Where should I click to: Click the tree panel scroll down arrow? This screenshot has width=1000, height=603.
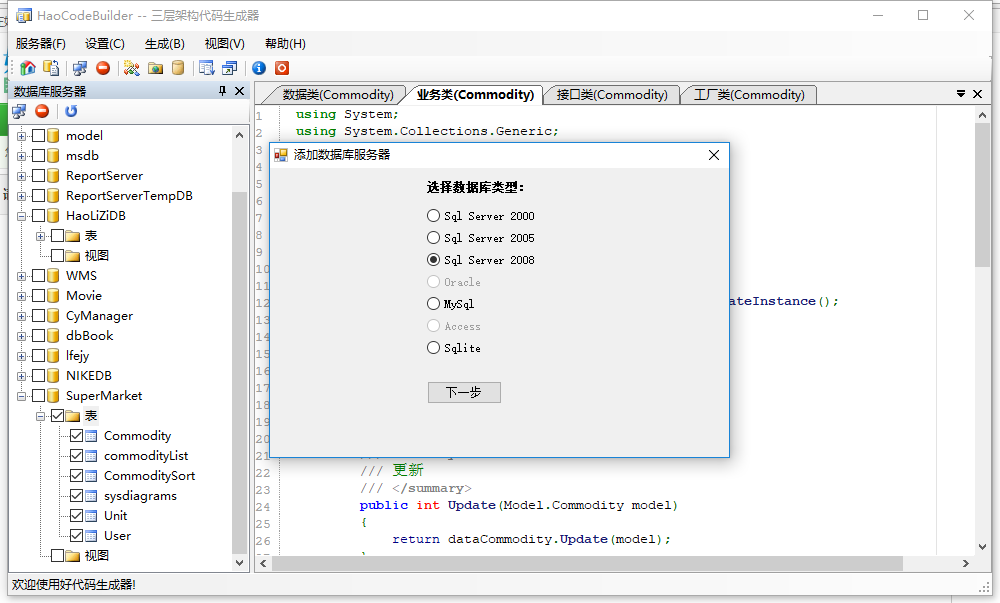click(239, 563)
